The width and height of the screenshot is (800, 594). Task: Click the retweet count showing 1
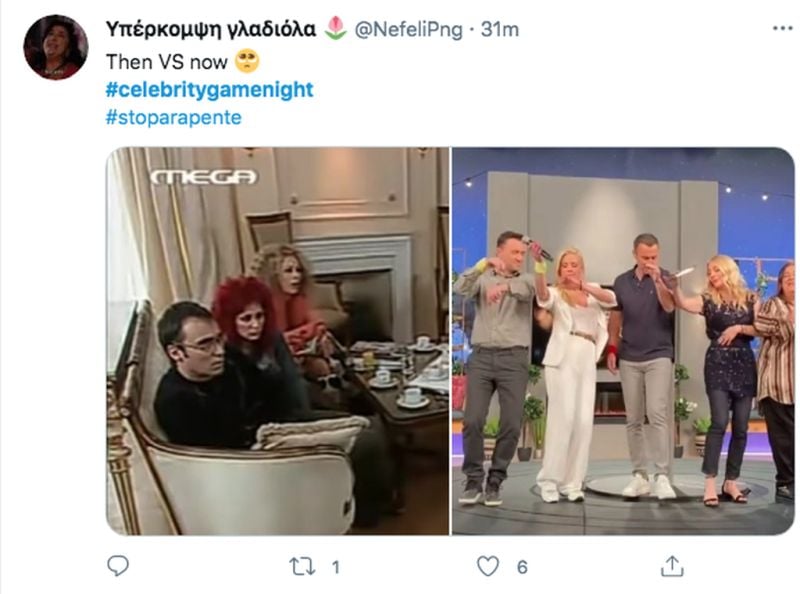pos(336,567)
